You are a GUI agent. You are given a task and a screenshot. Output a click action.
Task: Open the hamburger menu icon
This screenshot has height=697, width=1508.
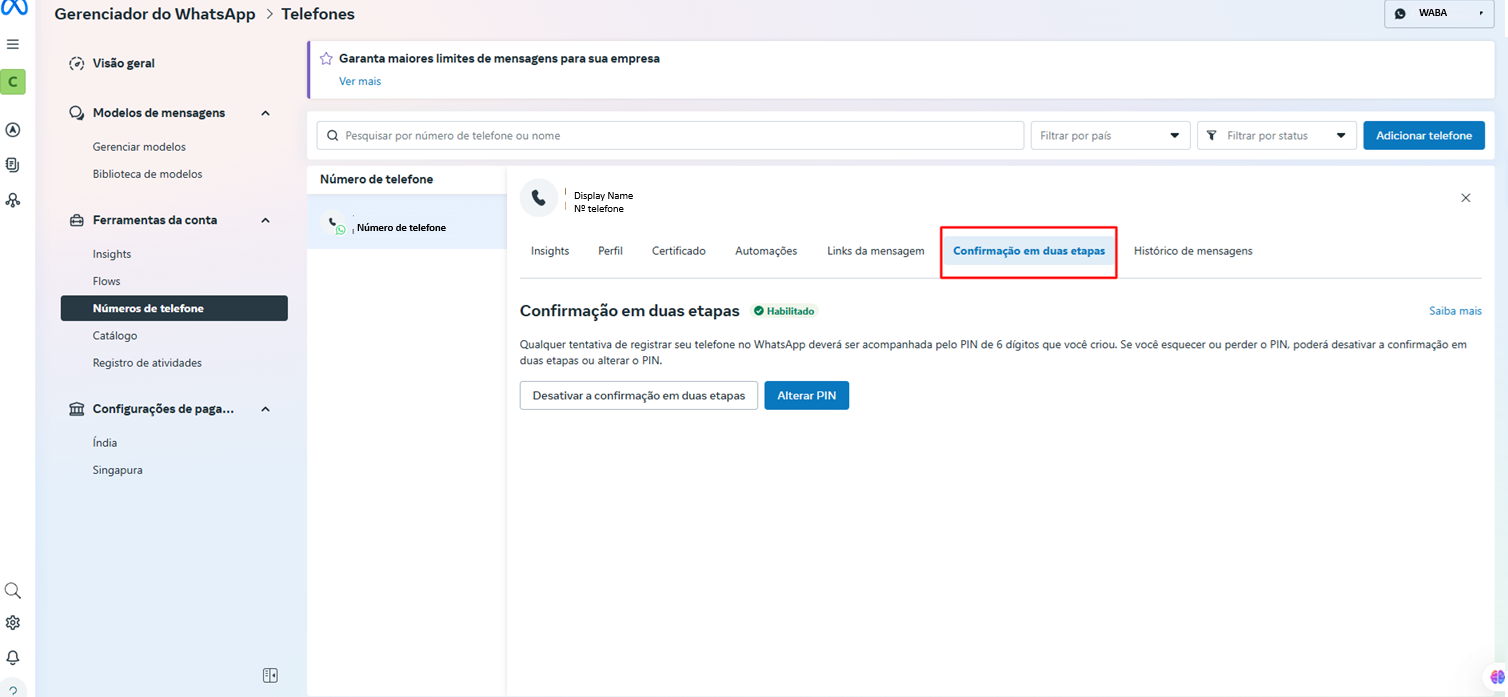[x=13, y=45]
